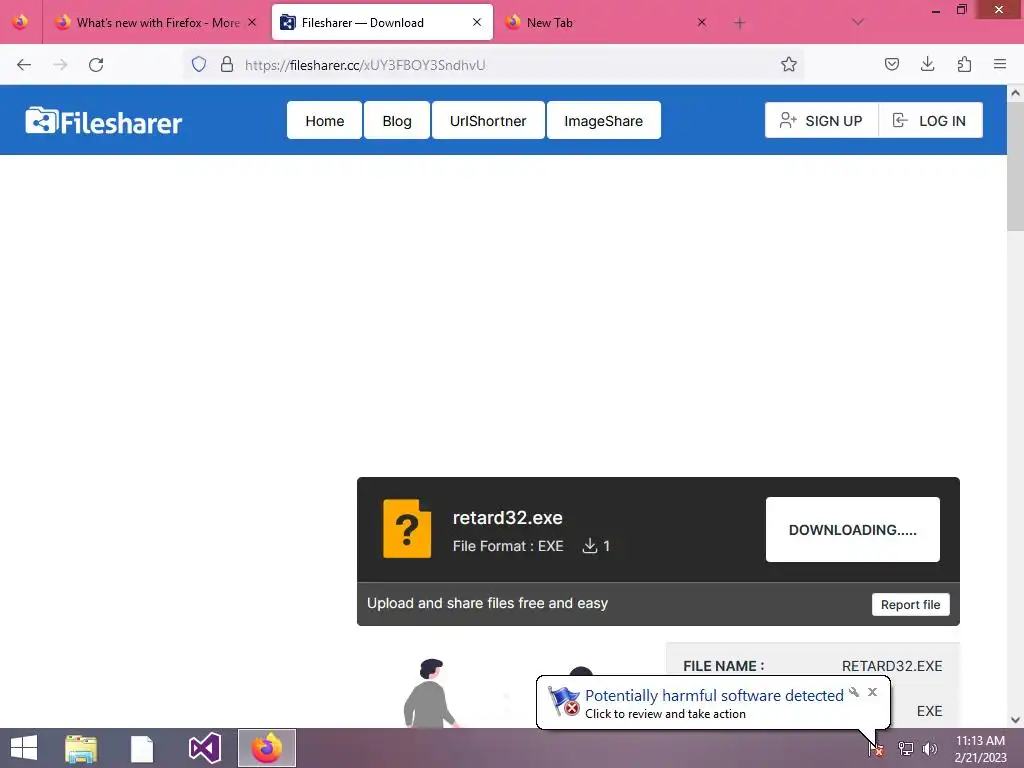Click the FILE NAME : label
This screenshot has height=768, width=1024.
(x=724, y=666)
